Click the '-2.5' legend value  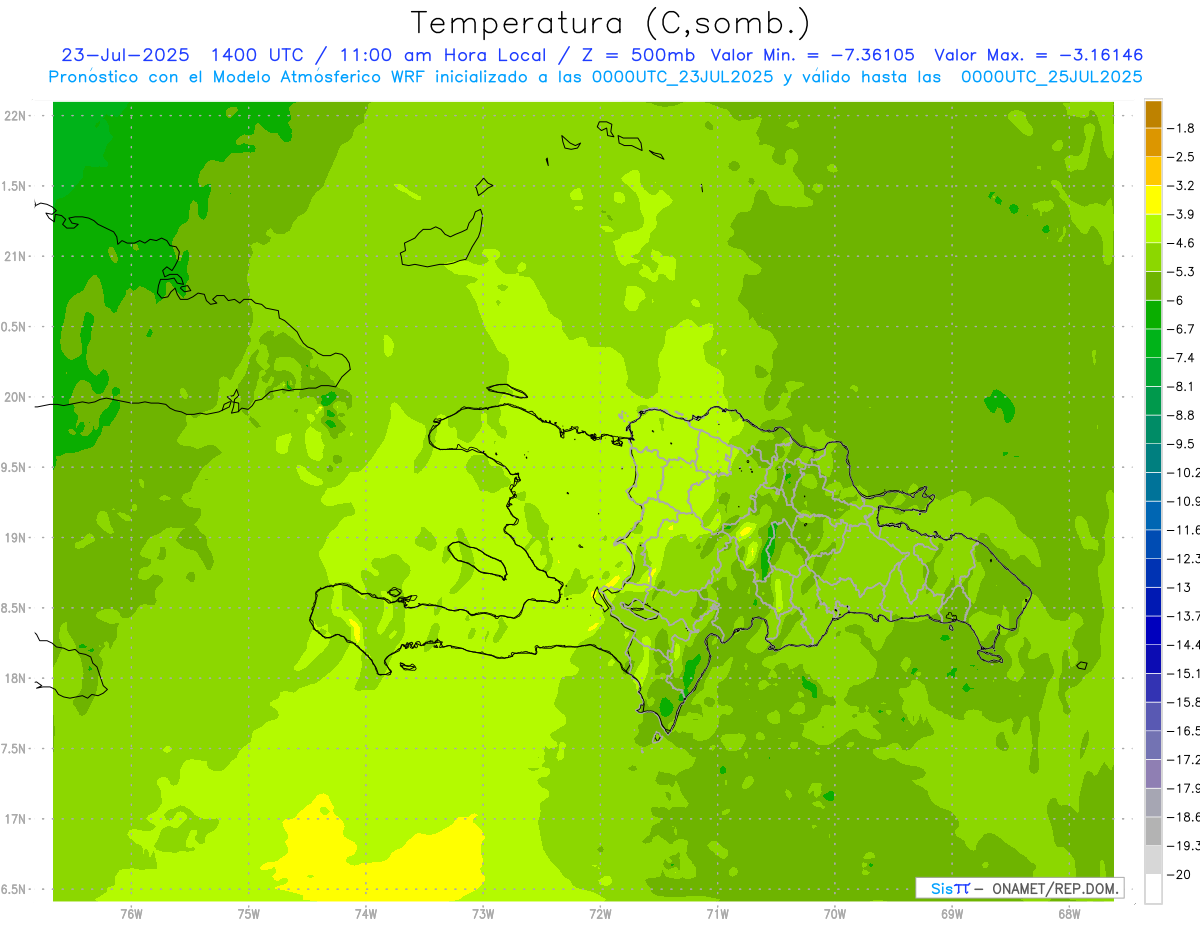pos(1182,157)
